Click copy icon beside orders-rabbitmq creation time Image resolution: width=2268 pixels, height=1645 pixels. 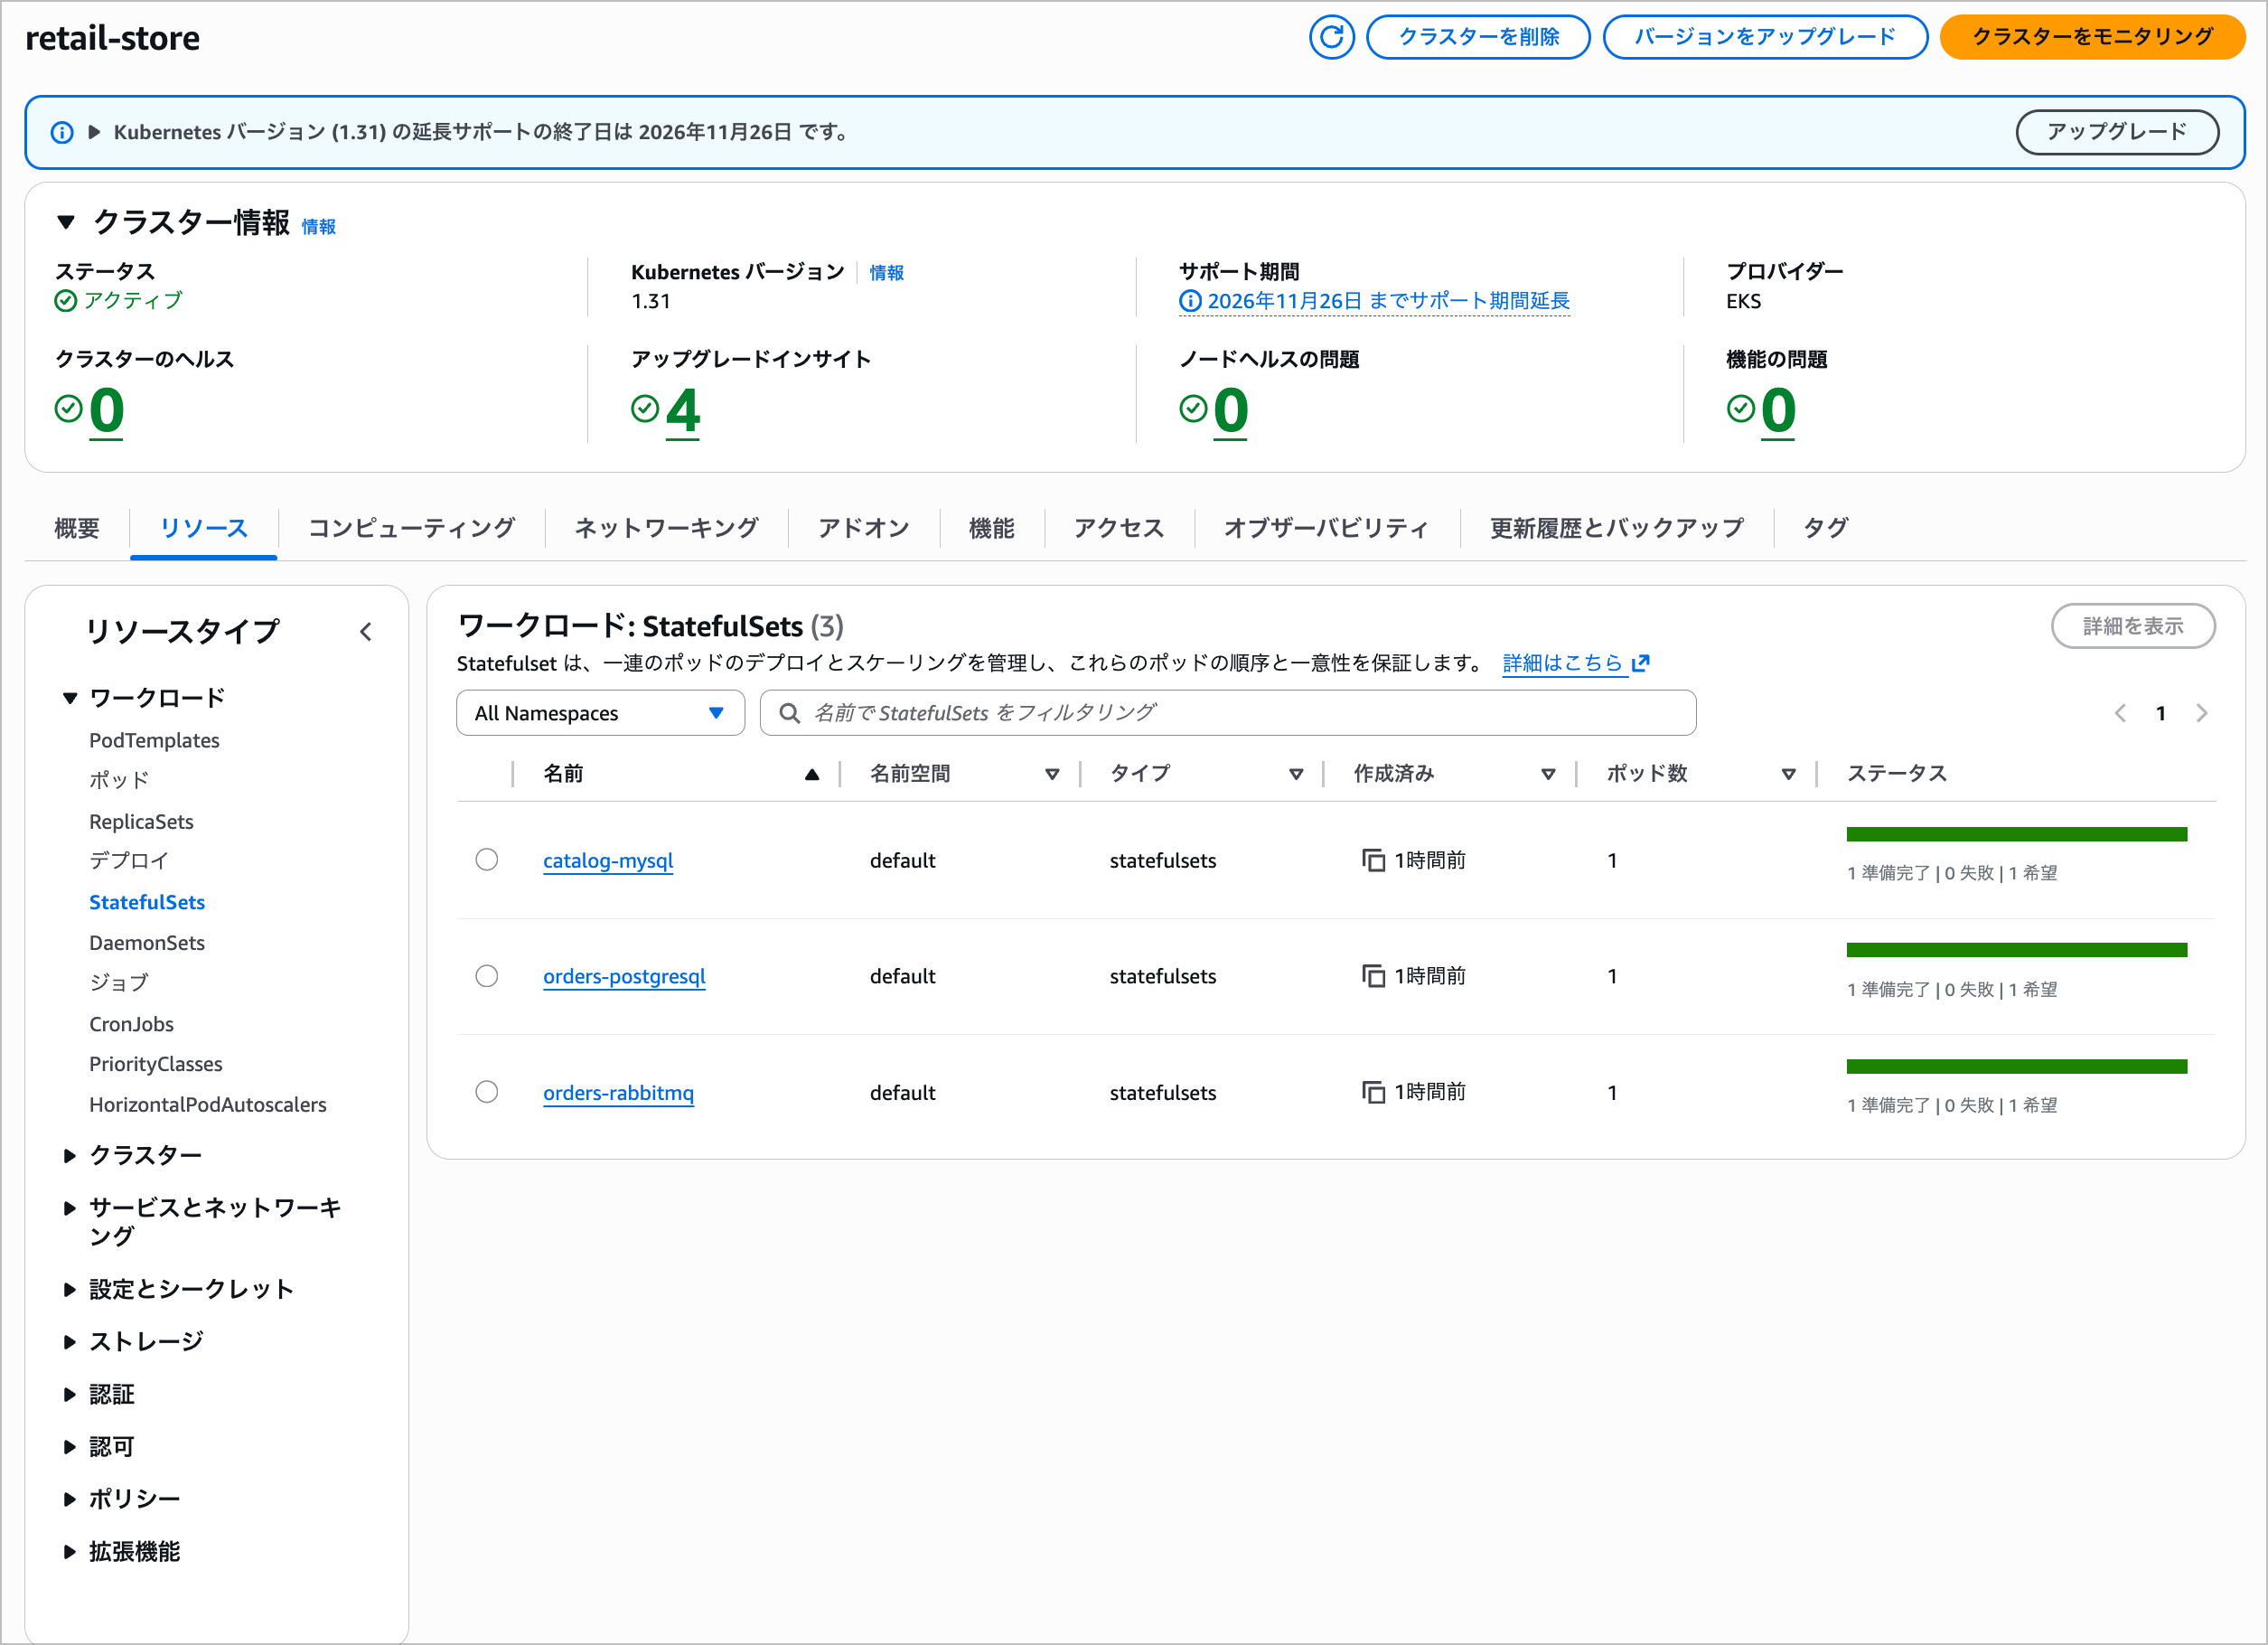[x=1373, y=1092]
